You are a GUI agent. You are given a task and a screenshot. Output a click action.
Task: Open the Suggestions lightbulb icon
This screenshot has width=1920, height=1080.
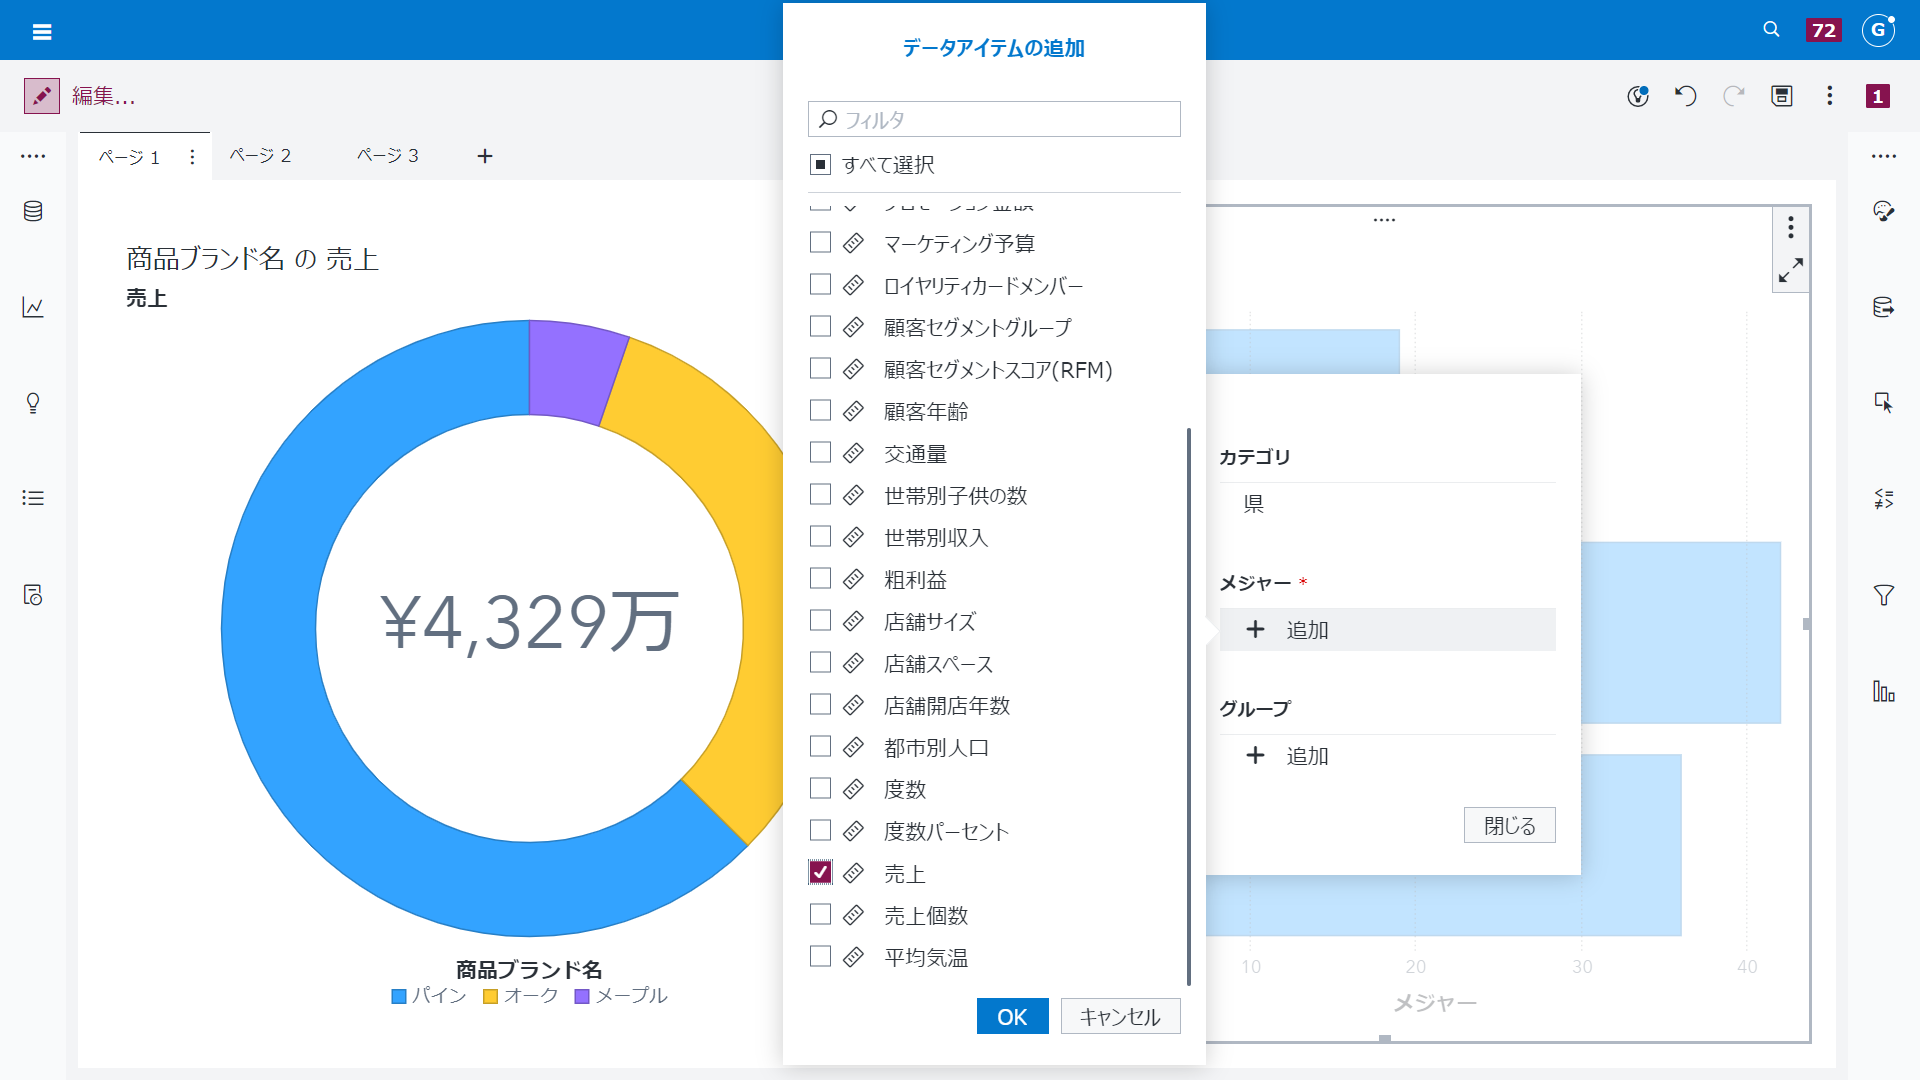(x=33, y=403)
